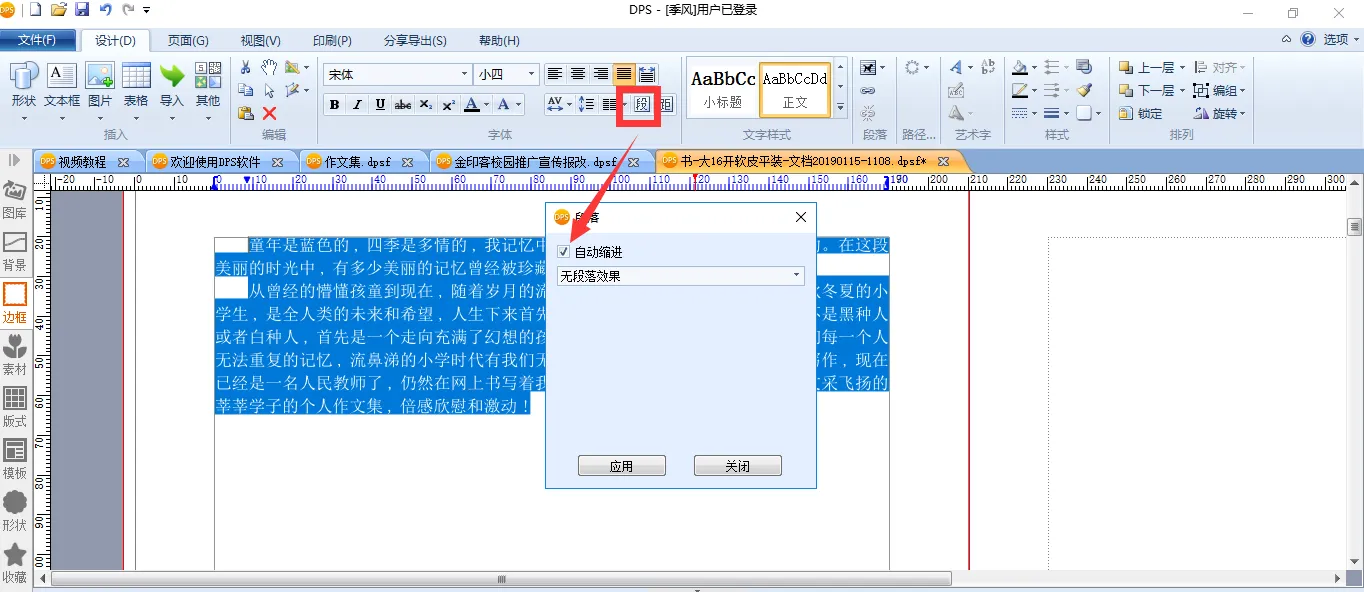Image resolution: width=1364 pixels, height=592 pixels.
Task: Open the 旋转 rotate dropdown
Action: (x=1242, y=113)
